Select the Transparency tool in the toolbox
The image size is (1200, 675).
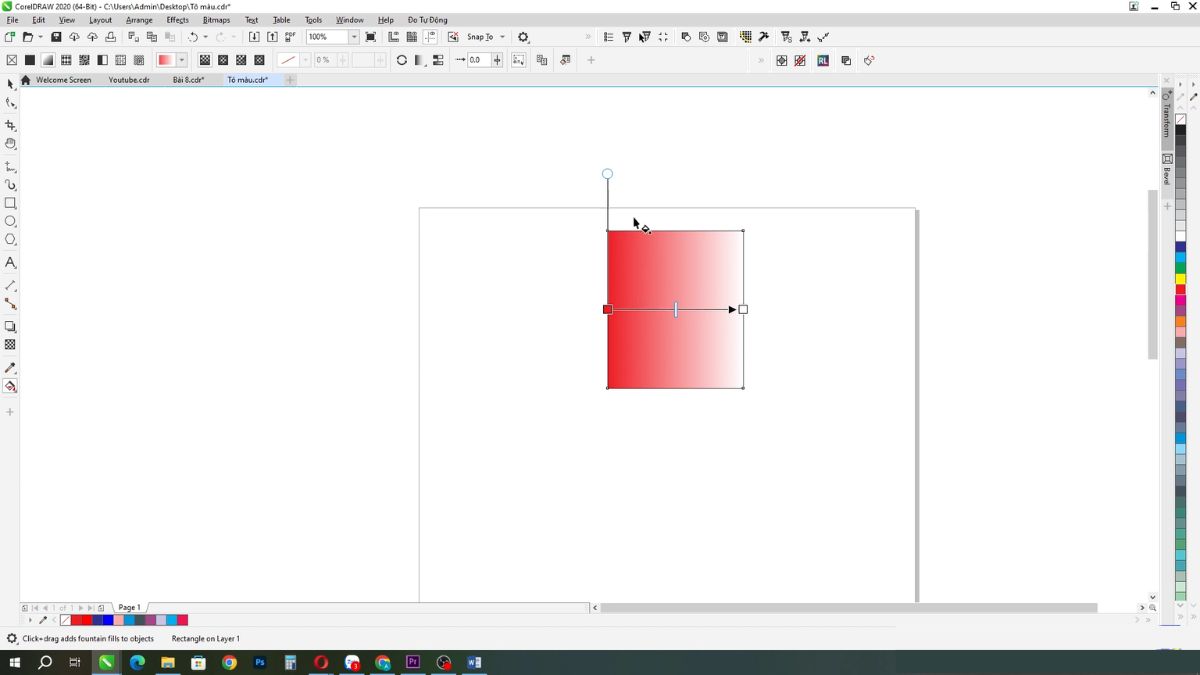point(10,345)
